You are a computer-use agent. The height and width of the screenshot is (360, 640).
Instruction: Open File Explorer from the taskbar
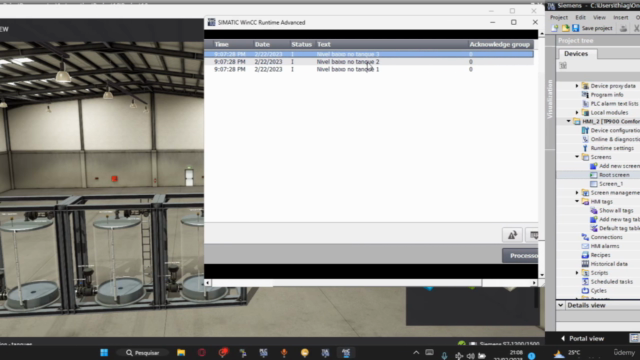(181, 353)
